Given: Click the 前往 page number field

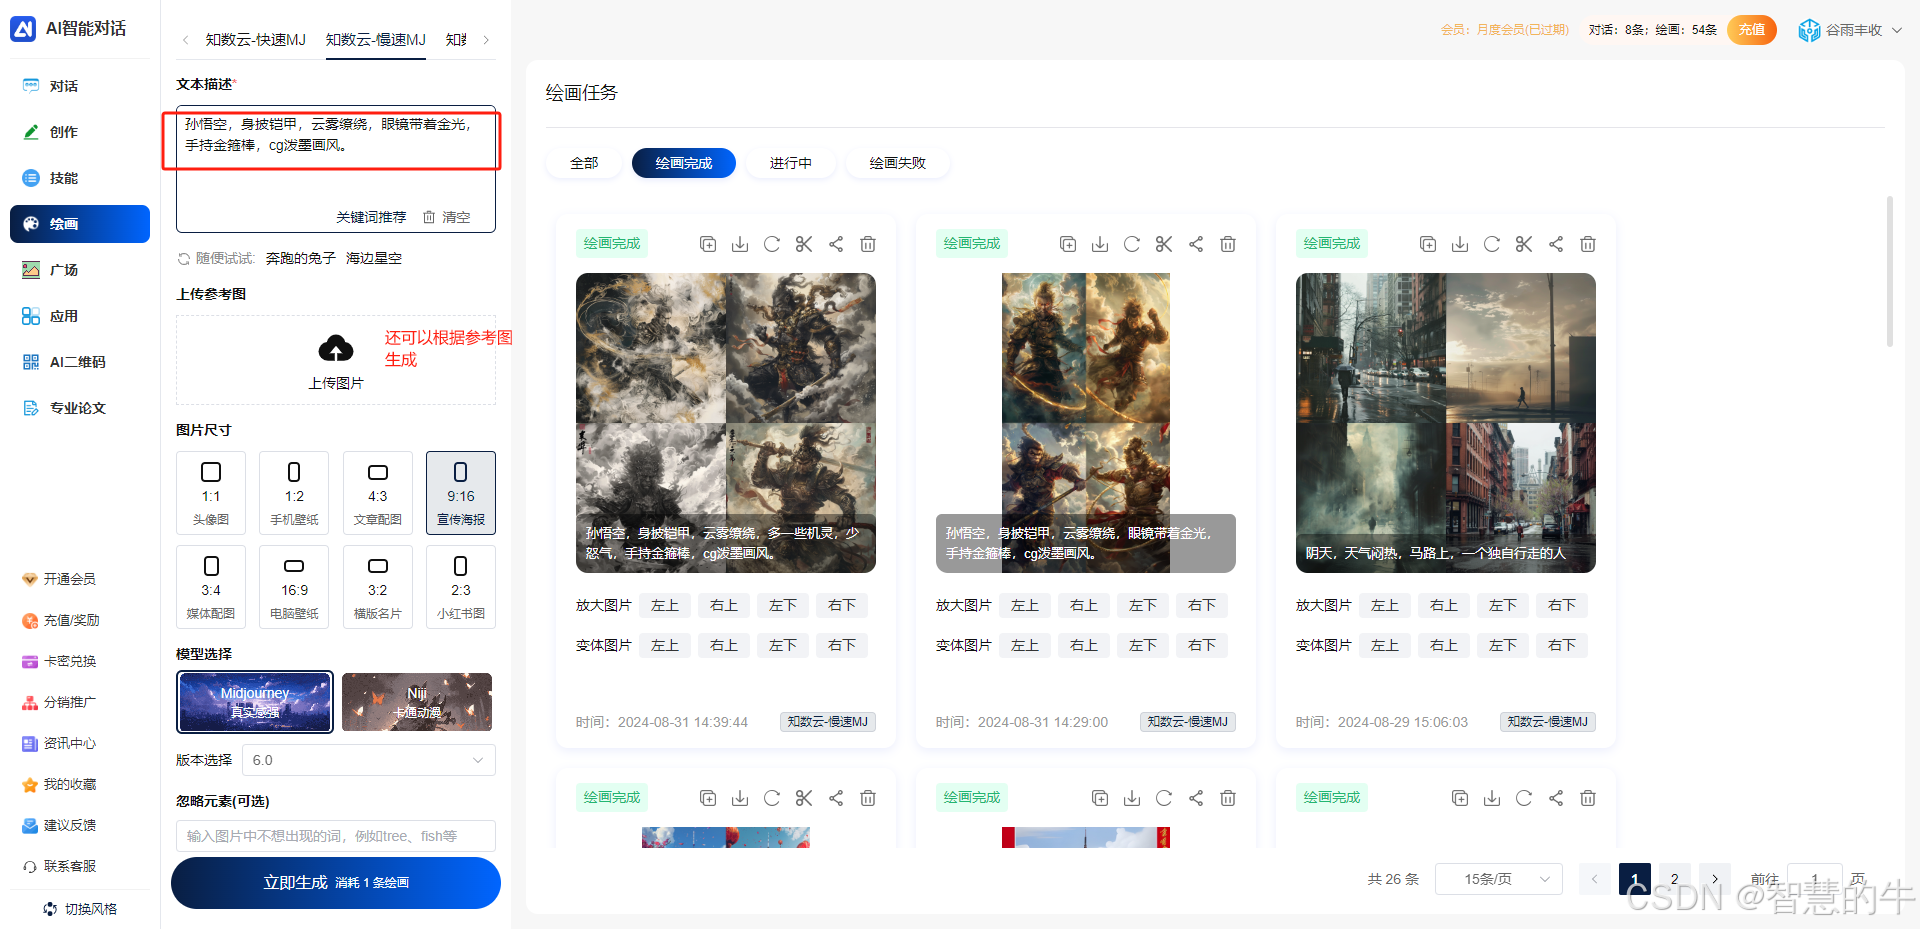Looking at the screenshot, I should pos(1815,879).
